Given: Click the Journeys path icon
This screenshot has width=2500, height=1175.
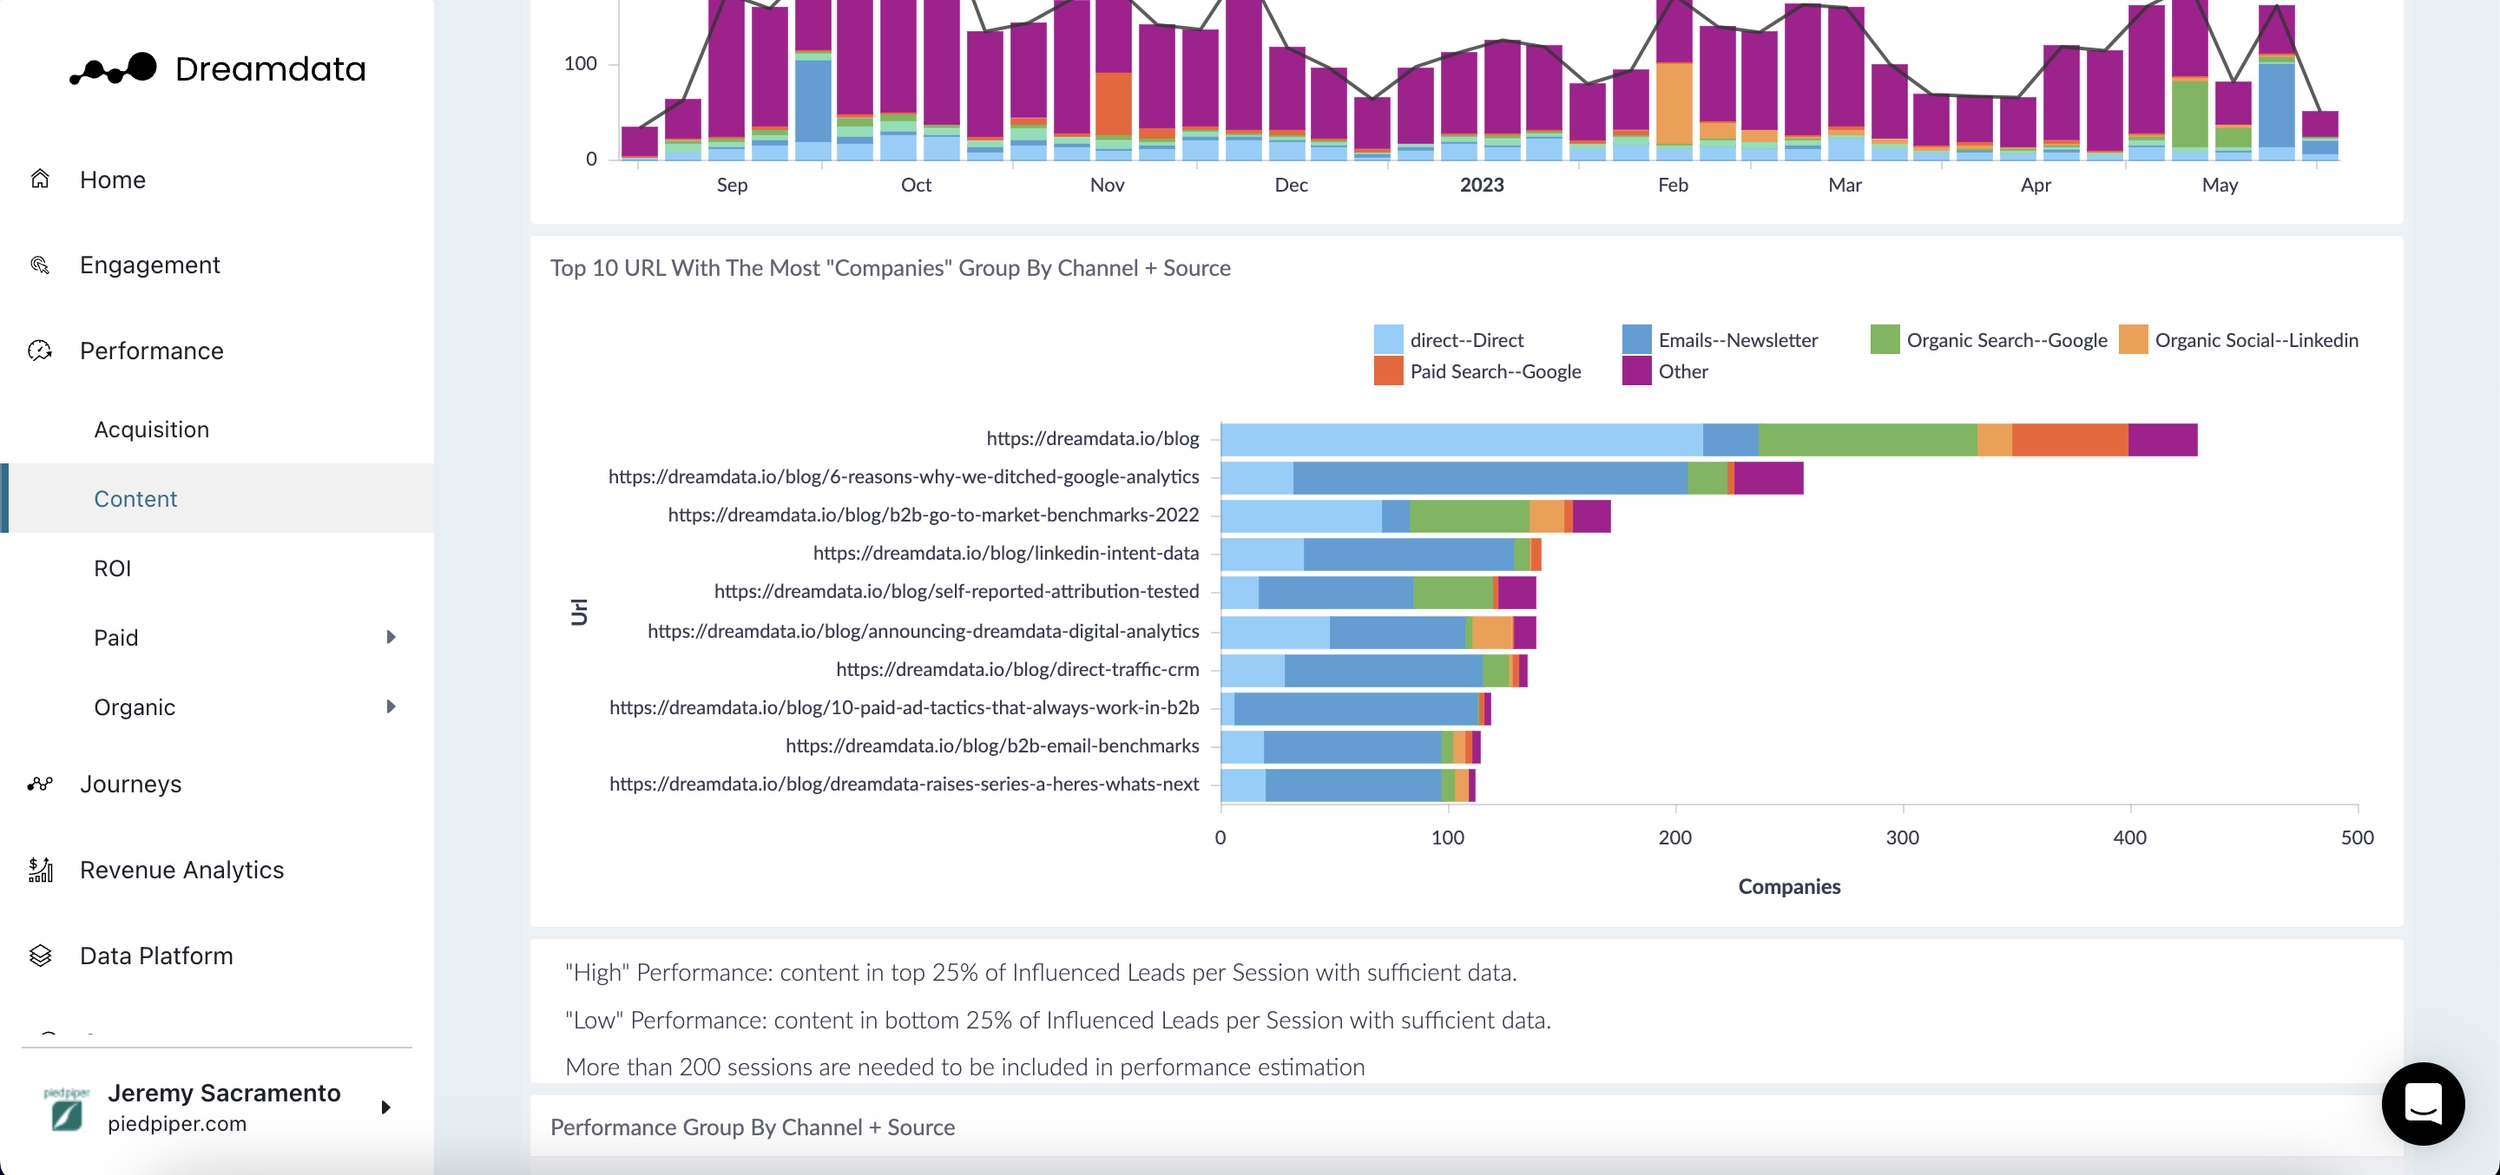Looking at the screenshot, I should (40, 784).
